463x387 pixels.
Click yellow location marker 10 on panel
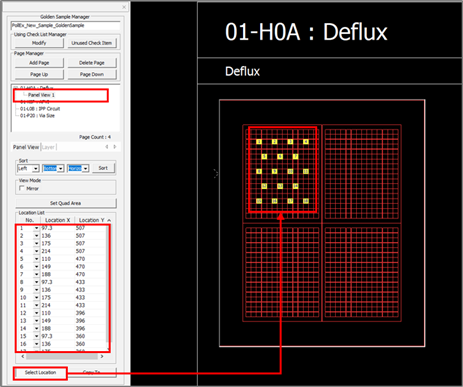(290, 171)
